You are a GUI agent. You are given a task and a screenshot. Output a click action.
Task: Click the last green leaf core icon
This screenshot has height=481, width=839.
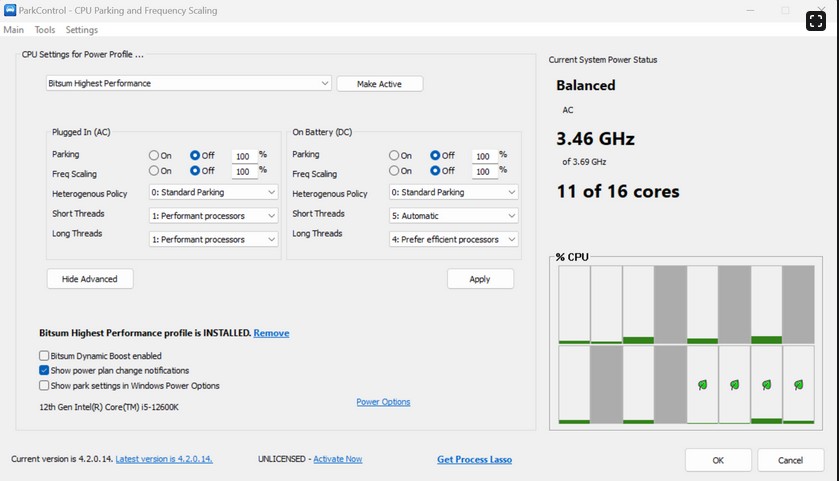click(x=798, y=384)
